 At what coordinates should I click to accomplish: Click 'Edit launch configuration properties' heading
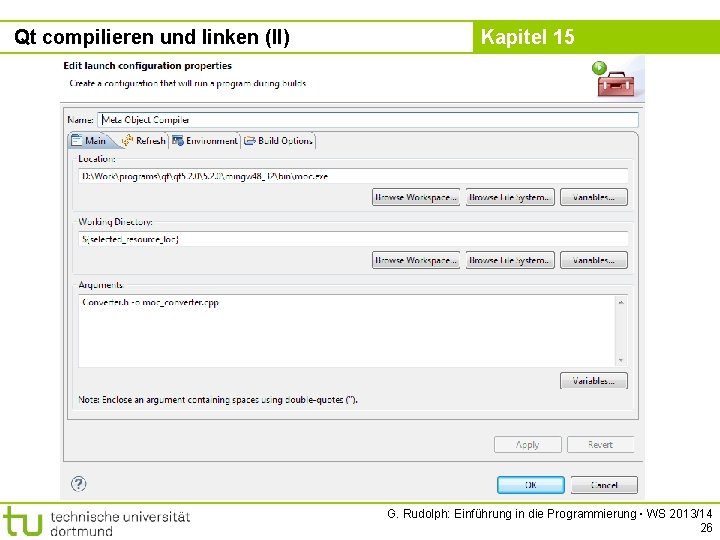(x=147, y=66)
